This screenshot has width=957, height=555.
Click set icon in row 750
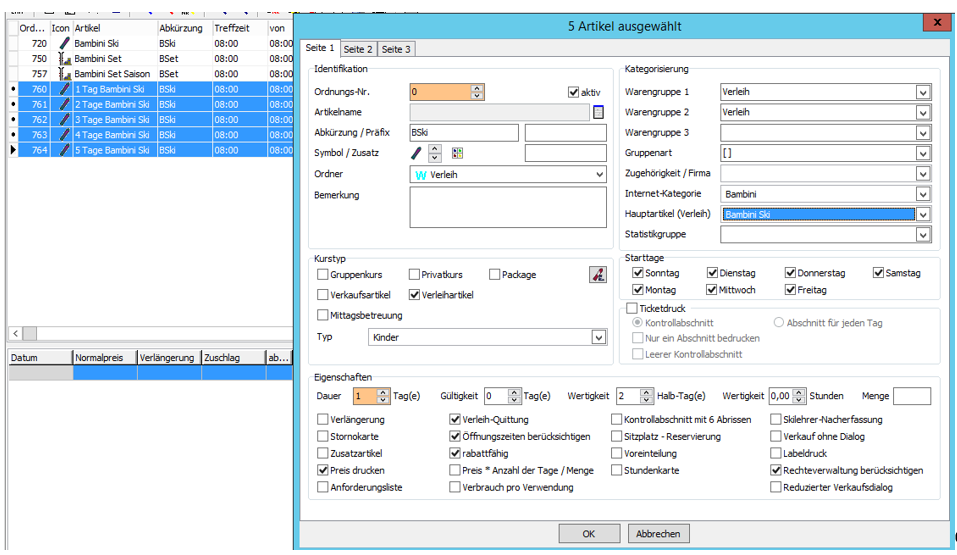coord(64,59)
